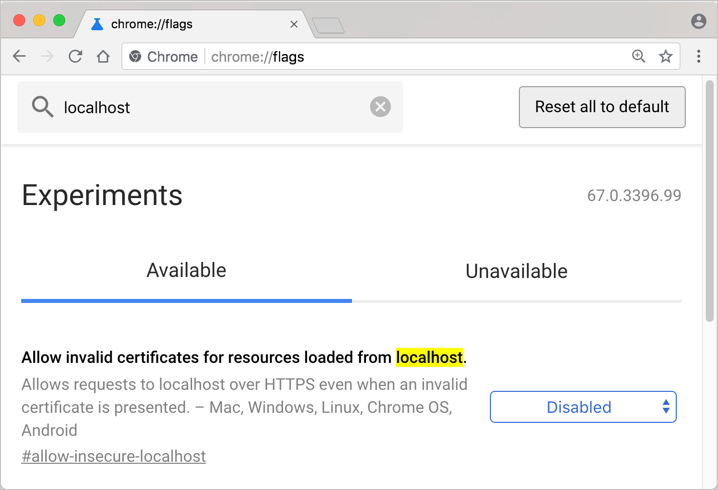Click the flags search input field
Image resolution: width=718 pixels, height=490 pixels.
pos(210,107)
